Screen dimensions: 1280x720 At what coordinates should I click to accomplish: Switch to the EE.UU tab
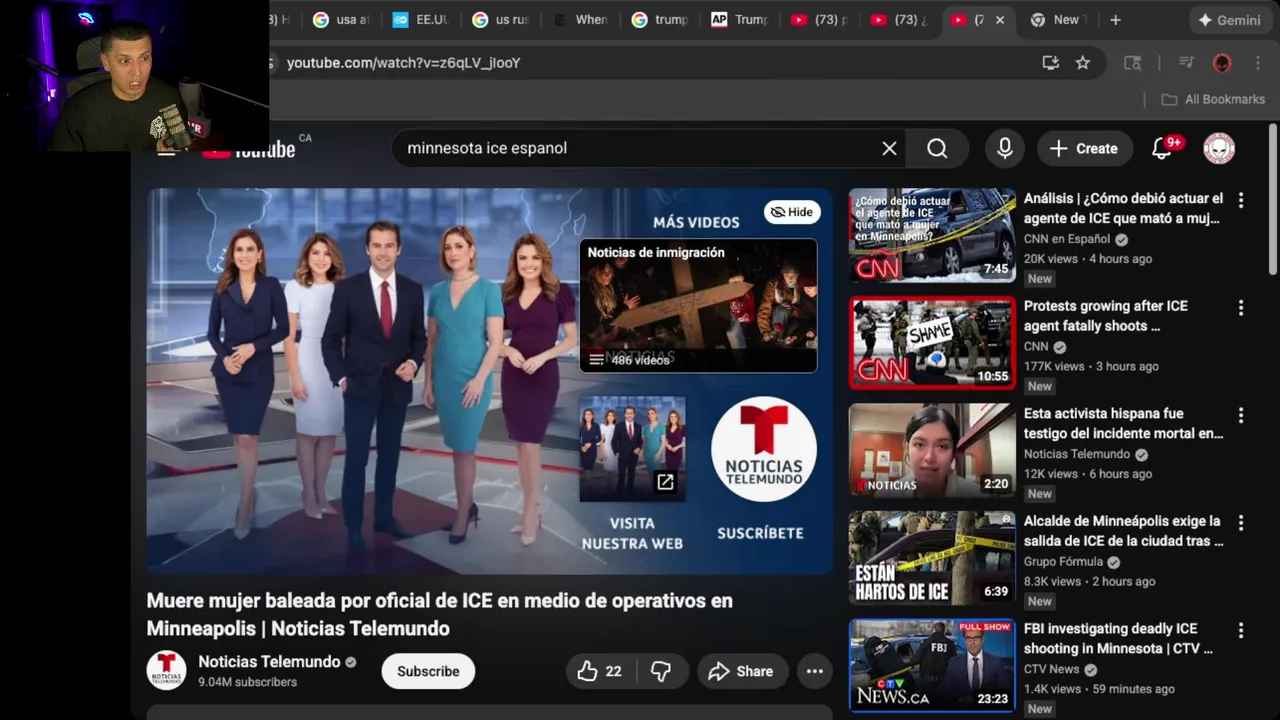click(420, 20)
